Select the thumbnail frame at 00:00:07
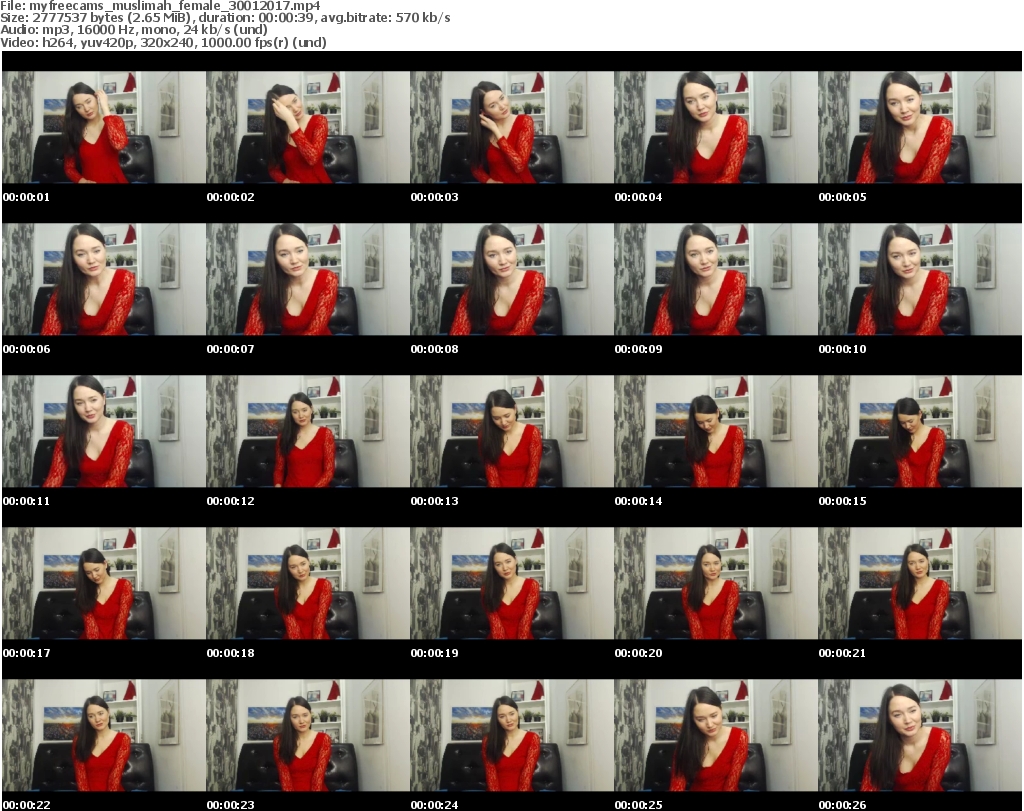This screenshot has height=811, width=1024. coord(308,279)
